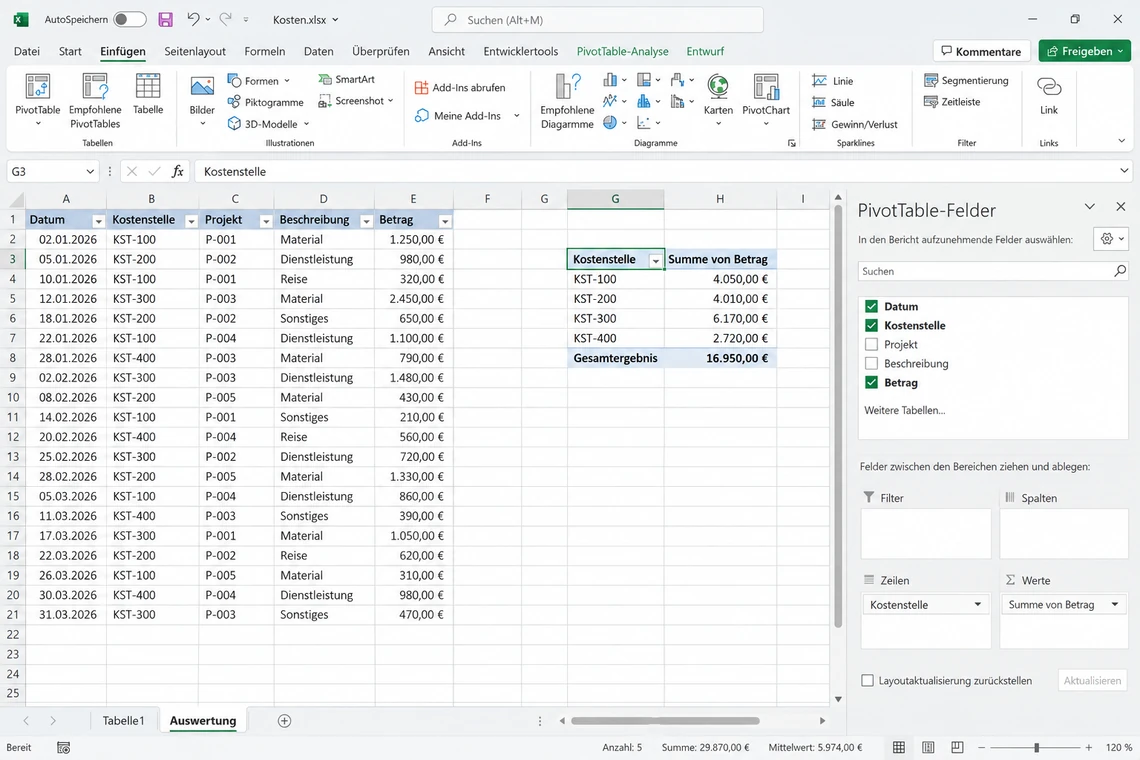Click the Kommentare button
This screenshot has height=760, width=1140.
[x=982, y=51]
